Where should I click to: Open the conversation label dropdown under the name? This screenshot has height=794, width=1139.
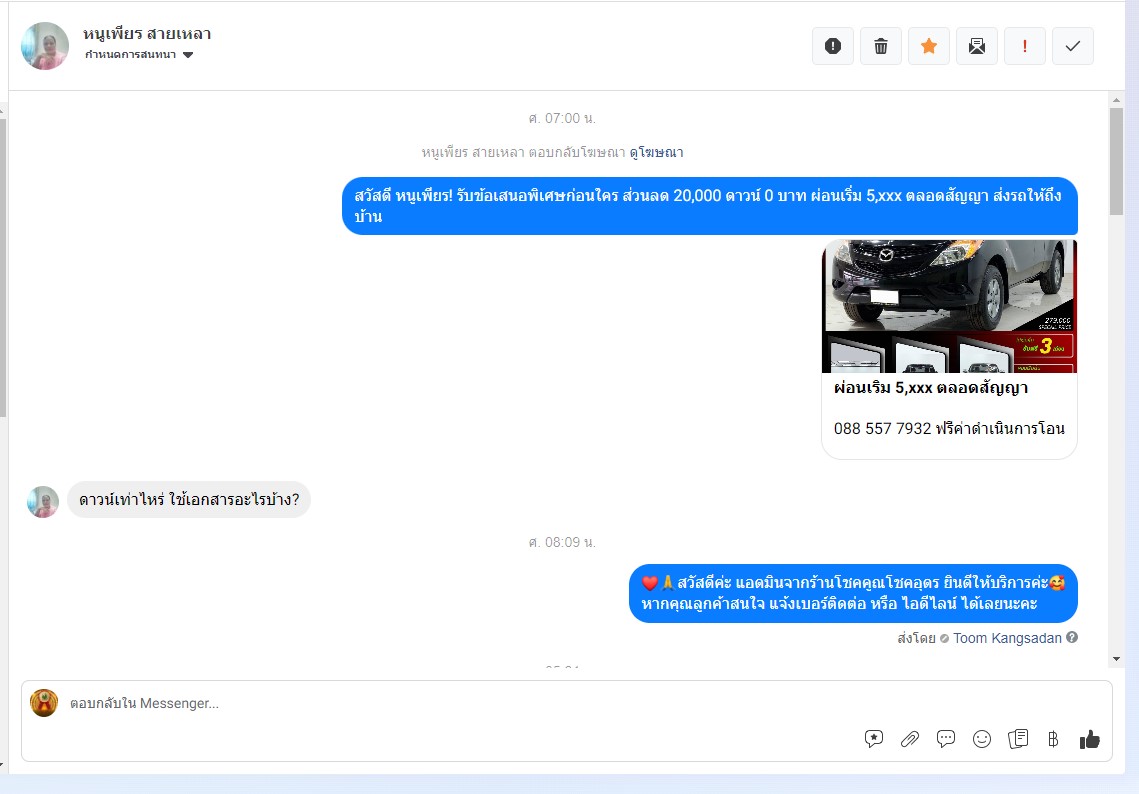coord(139,54)
